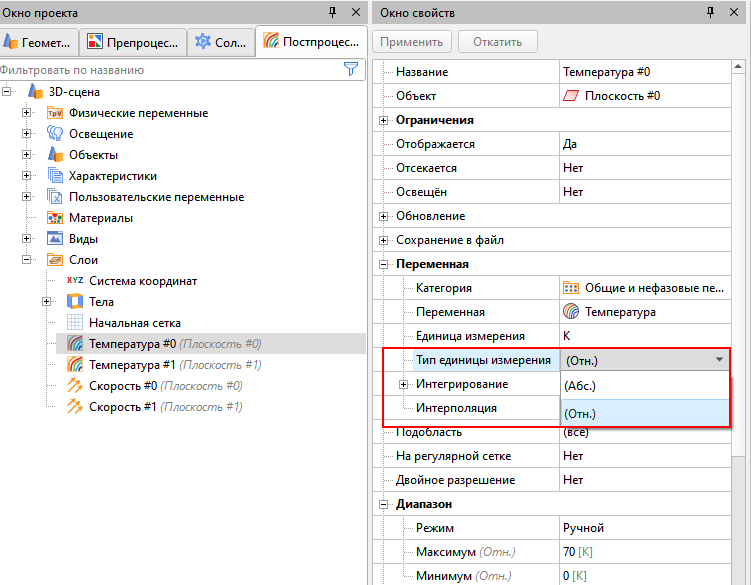Expand the Ограничения property group
This screenshot has height=585, width=751.
(x=385, y=120)
